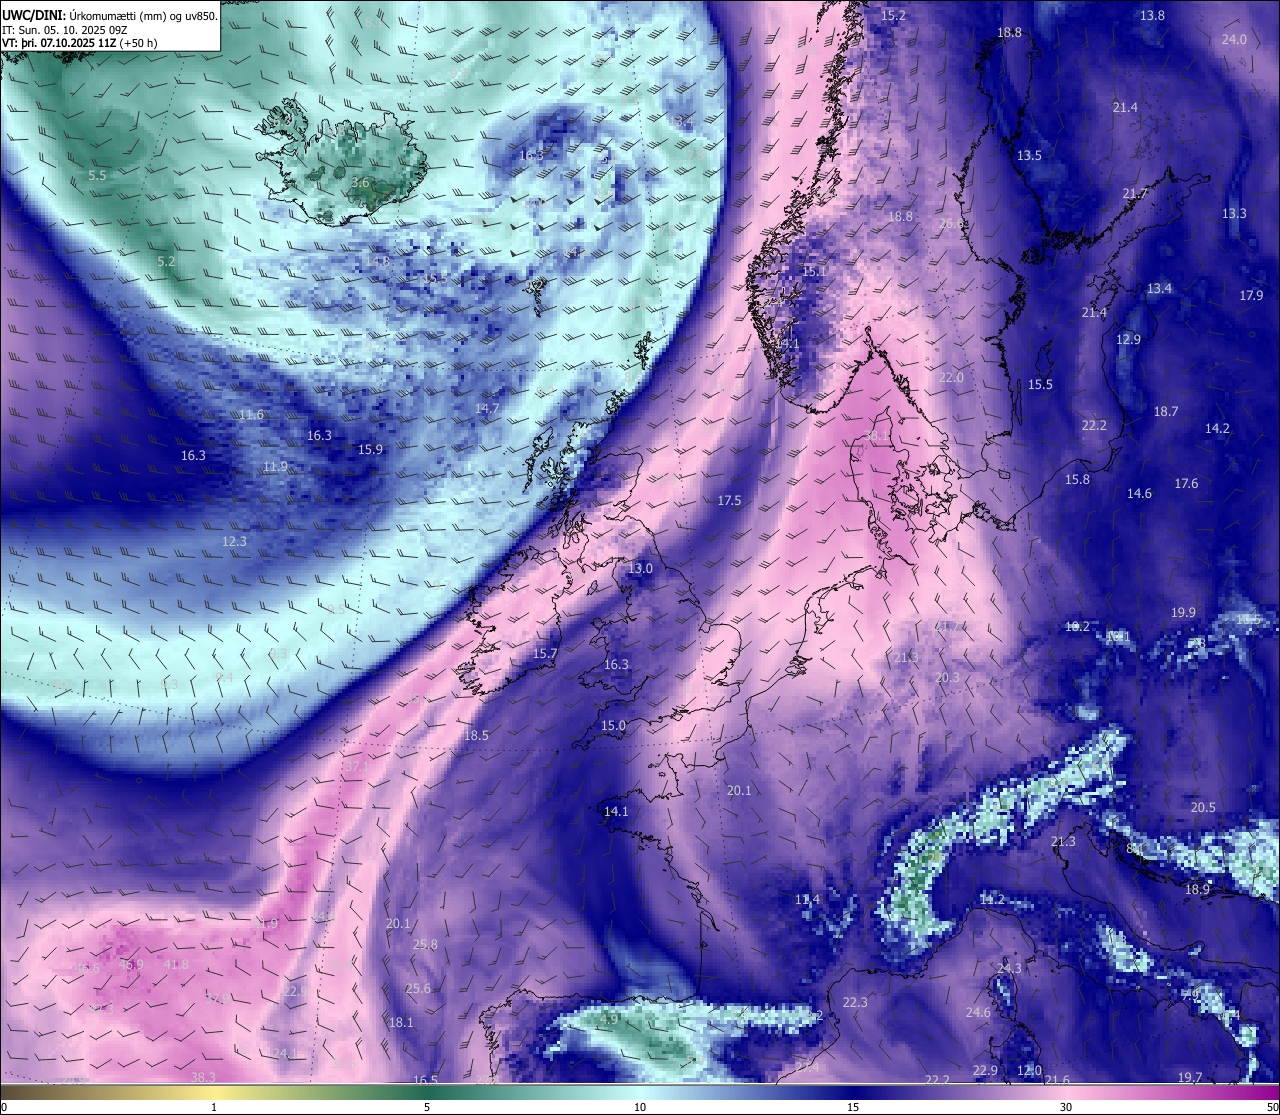Click the 3.6 value over Iceland
The image size is (1280, 1115).
361,183
